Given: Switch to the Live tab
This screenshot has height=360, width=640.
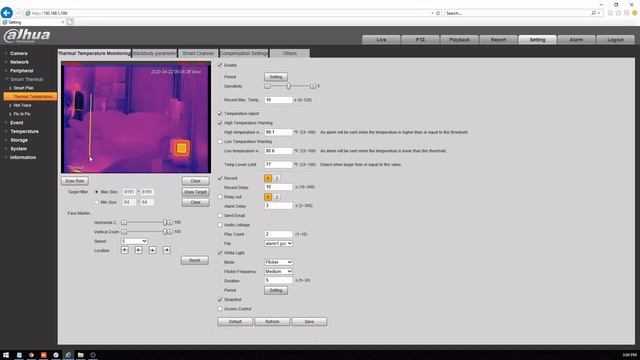Looking at the screenshot, I should pos(381,40).
